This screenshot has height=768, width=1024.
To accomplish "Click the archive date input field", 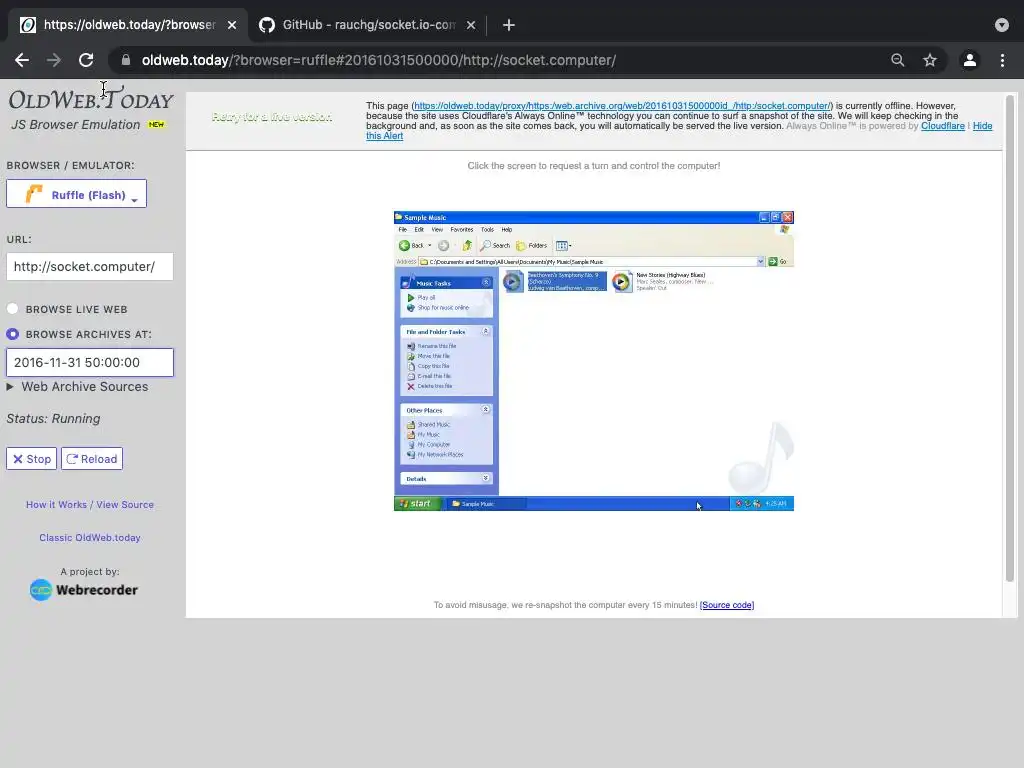I will [90, 362].
